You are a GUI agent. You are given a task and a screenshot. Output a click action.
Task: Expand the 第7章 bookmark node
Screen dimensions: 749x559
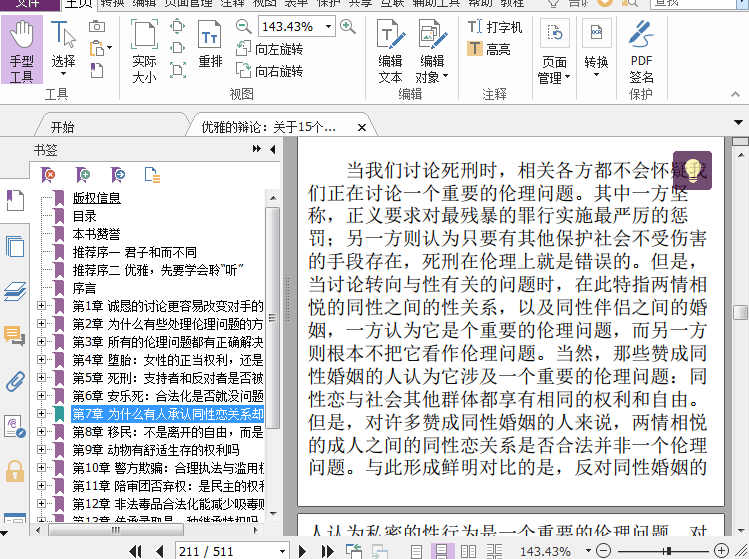coord(42,413)
